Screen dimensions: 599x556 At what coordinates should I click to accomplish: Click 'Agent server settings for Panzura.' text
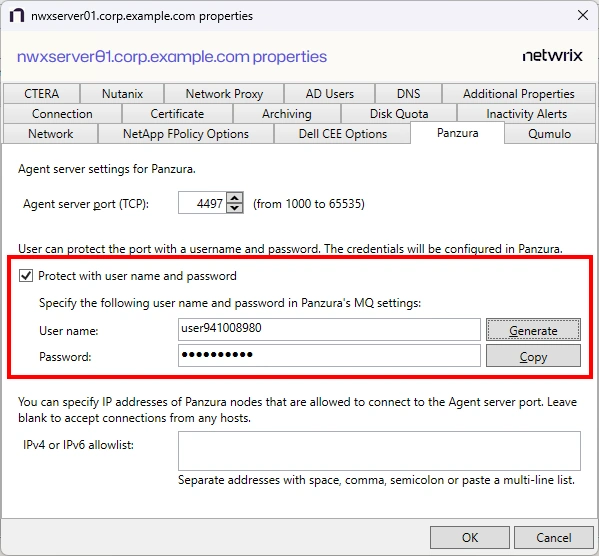click(107, 169)
